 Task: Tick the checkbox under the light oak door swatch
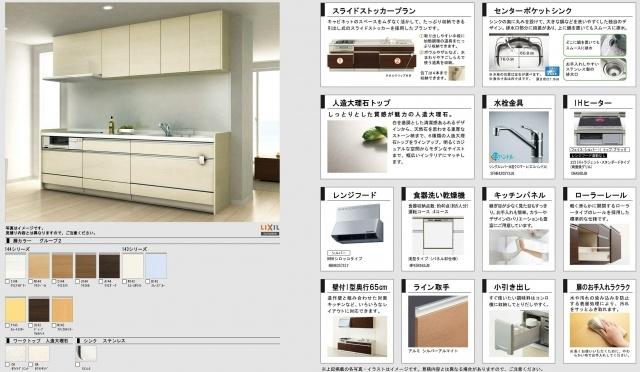click(x=31, y=281)
